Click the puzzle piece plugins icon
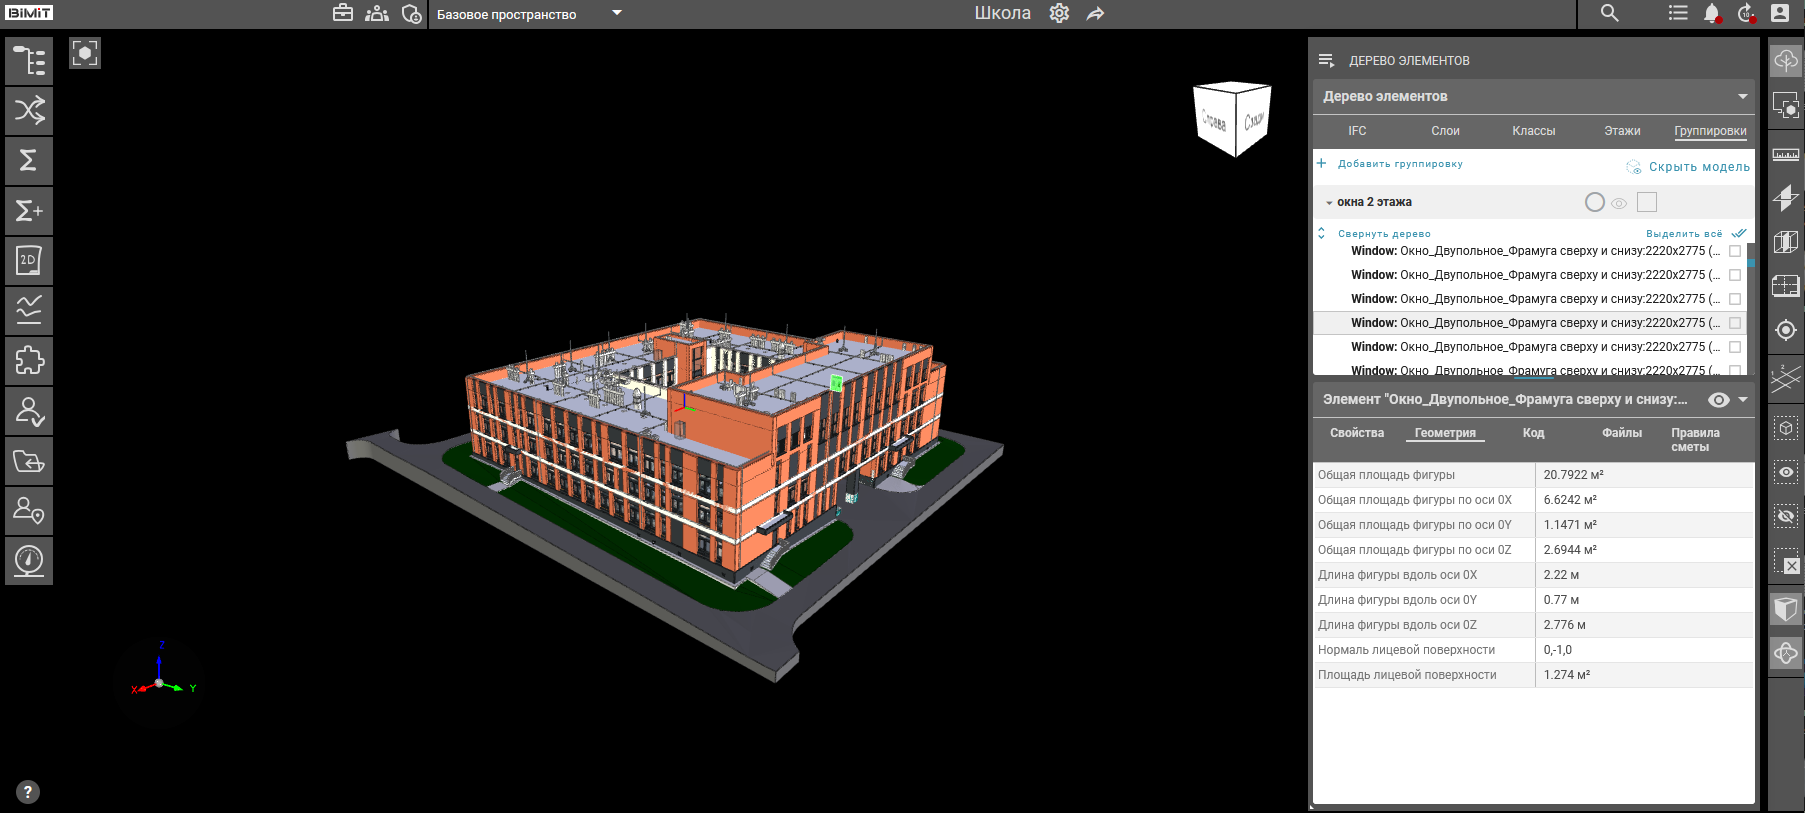 (x=29, y=360)
